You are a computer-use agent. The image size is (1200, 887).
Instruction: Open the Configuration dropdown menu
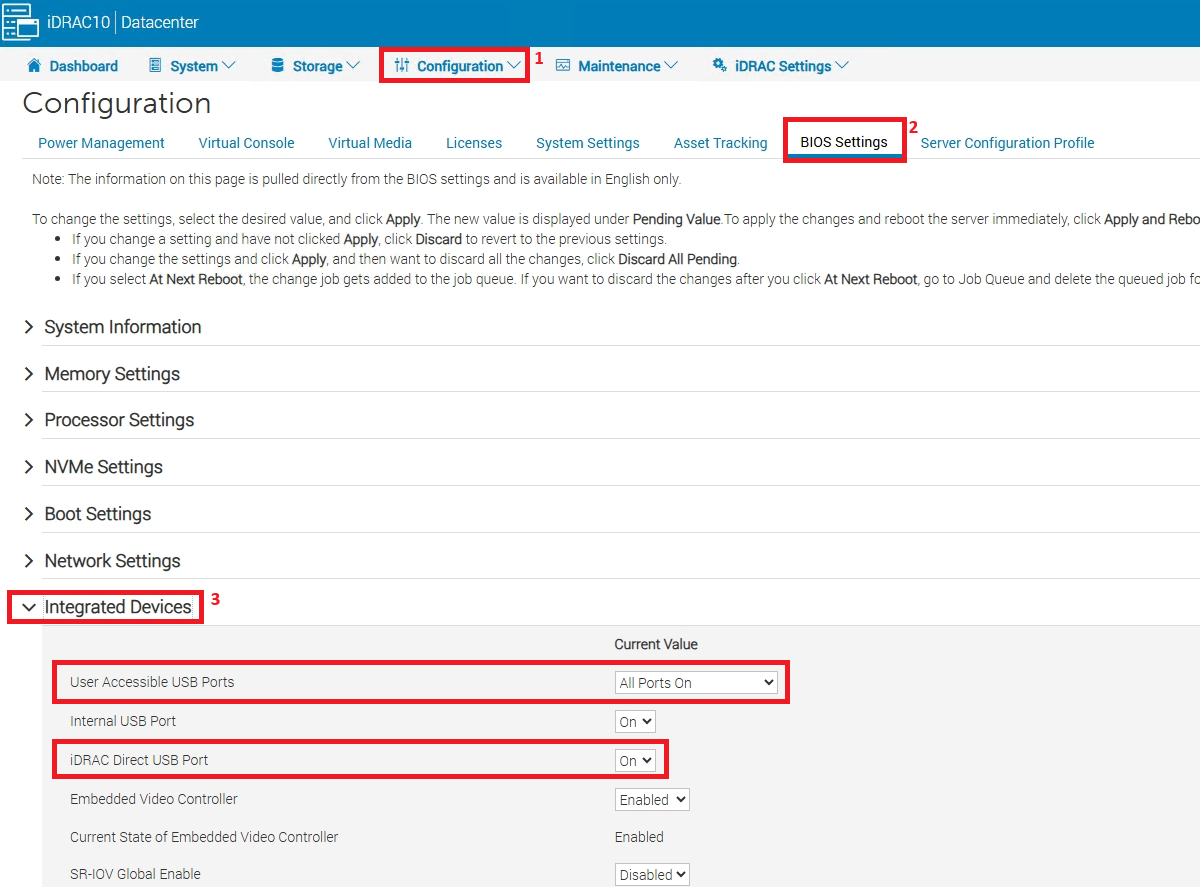click(458, 66)
